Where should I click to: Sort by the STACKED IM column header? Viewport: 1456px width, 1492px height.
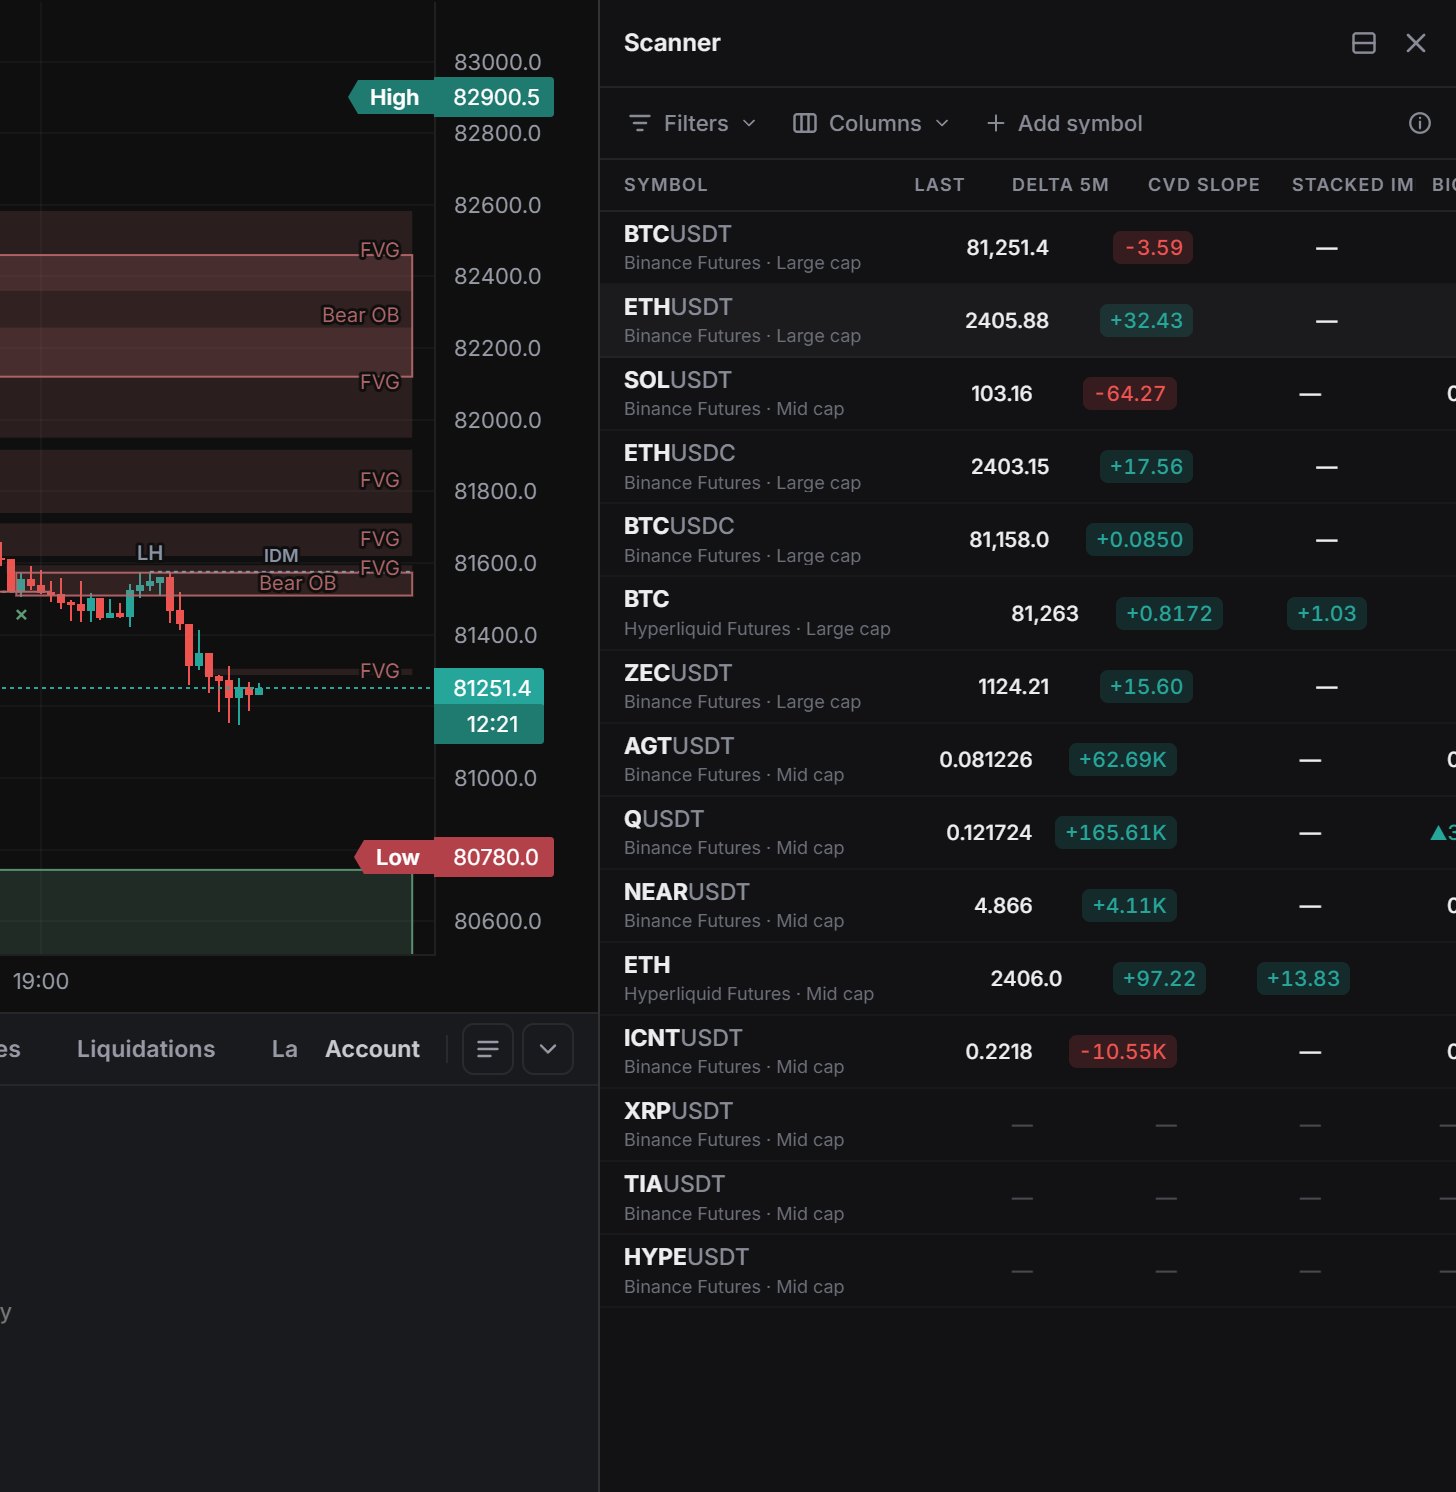pyautogui.click(x=1352, y=185)
